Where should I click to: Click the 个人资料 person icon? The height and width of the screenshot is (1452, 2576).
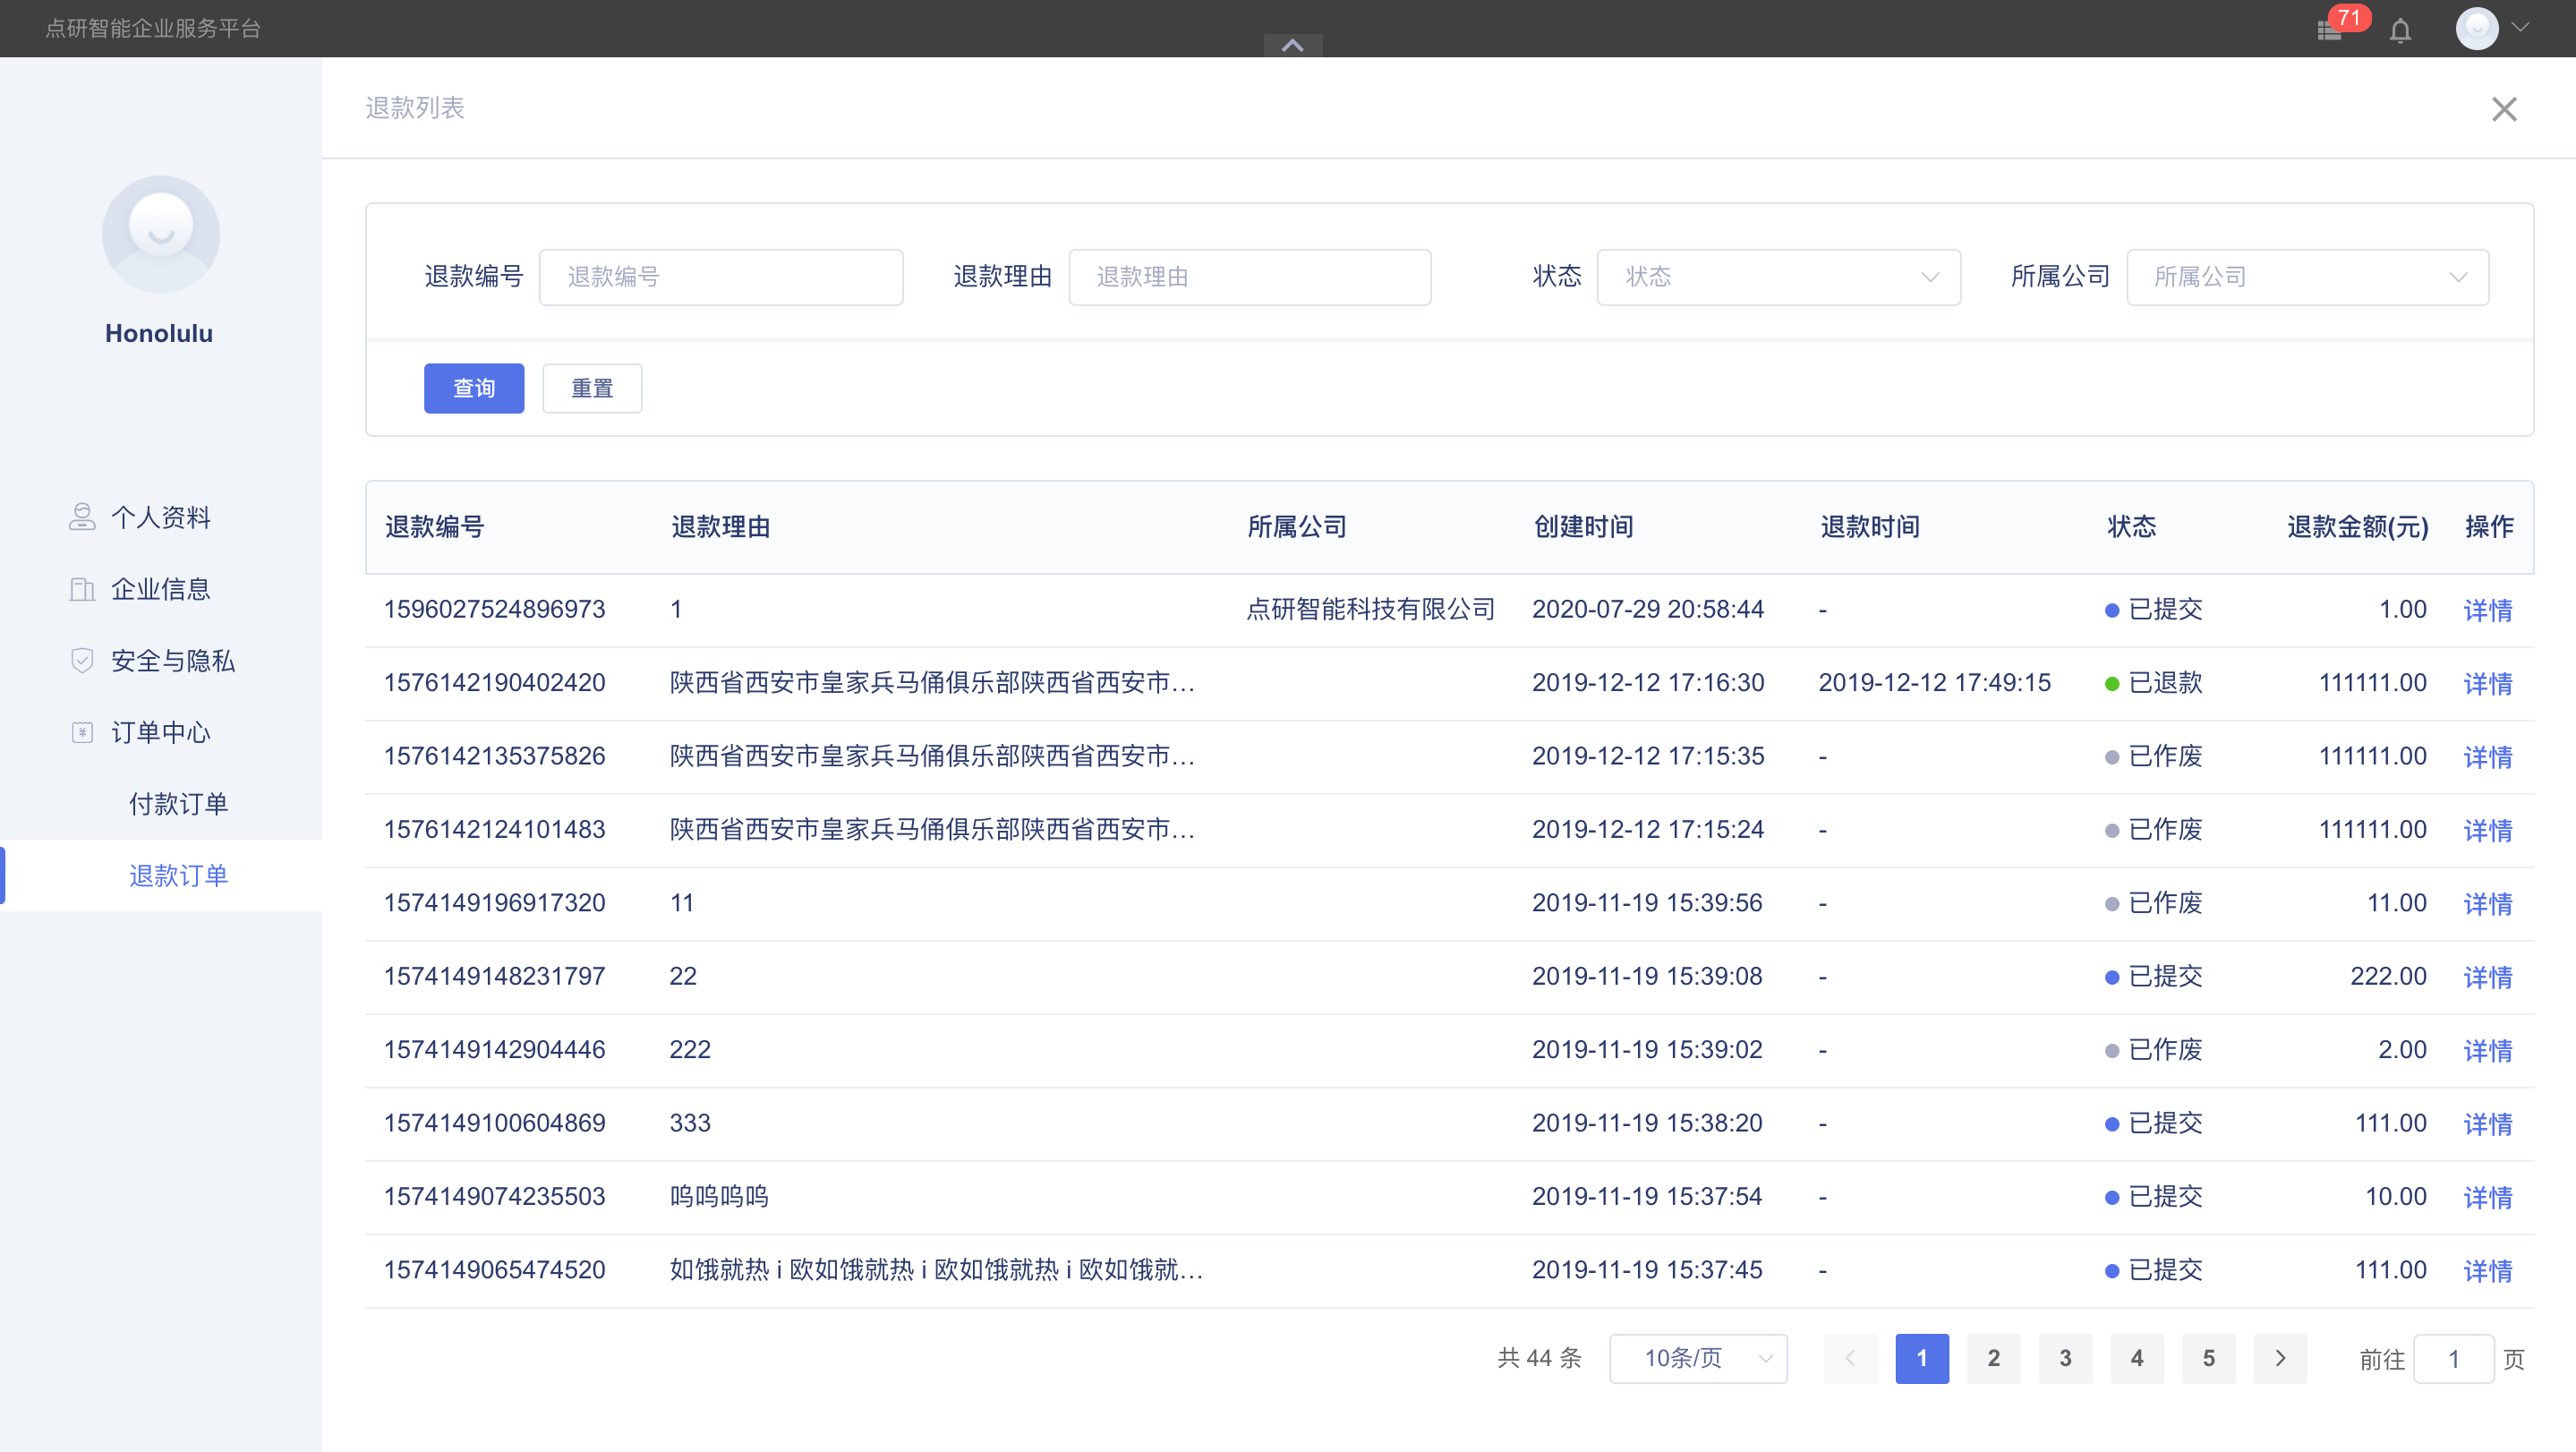(x=82, y=517)
